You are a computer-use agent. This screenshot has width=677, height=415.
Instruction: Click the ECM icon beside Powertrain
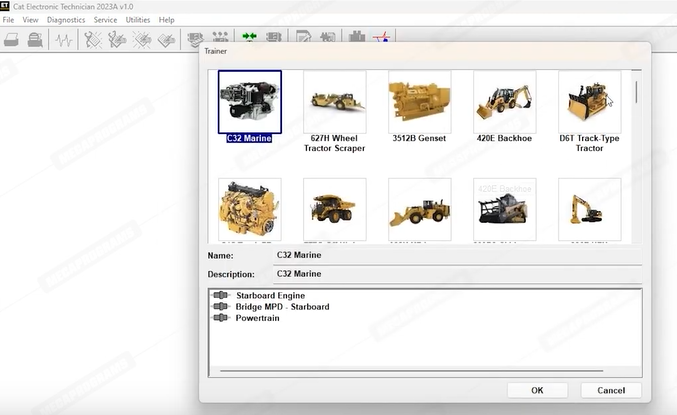point(221,318)
